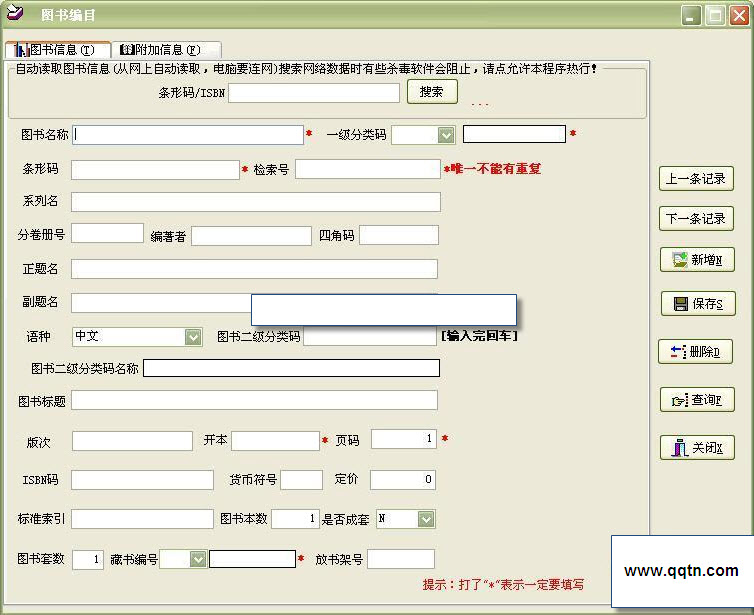Viewport: 754px width, 615px height.
Task: Click the 条形码/ISBN input field
Action: pyautogui.click(x=314, y=93)
